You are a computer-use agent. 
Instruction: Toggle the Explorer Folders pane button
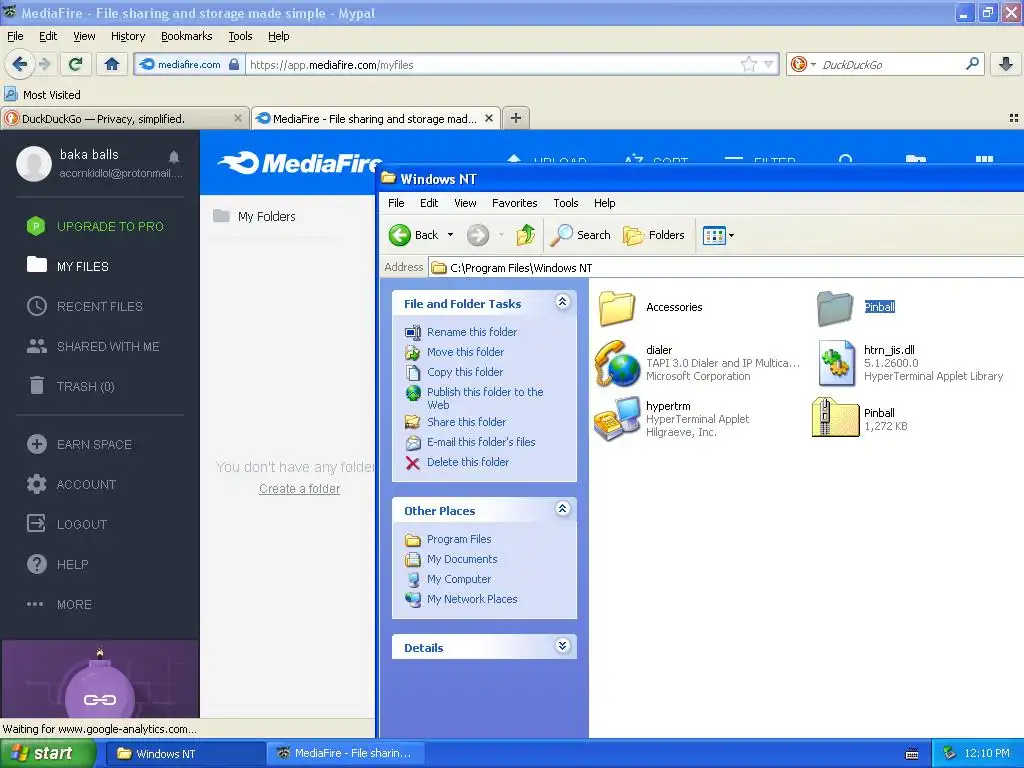click(654, 235)
